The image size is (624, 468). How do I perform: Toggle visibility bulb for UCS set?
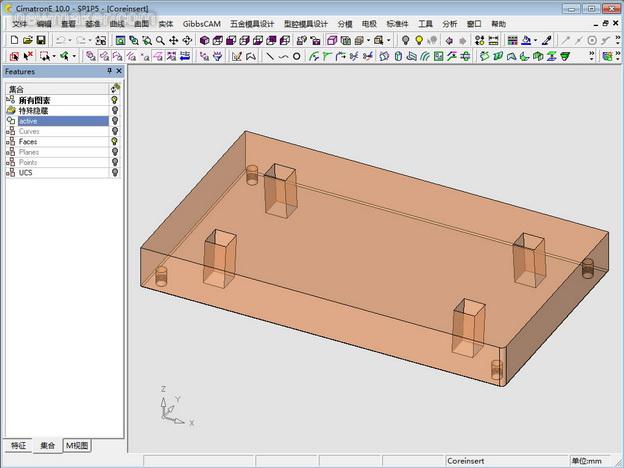115,173
